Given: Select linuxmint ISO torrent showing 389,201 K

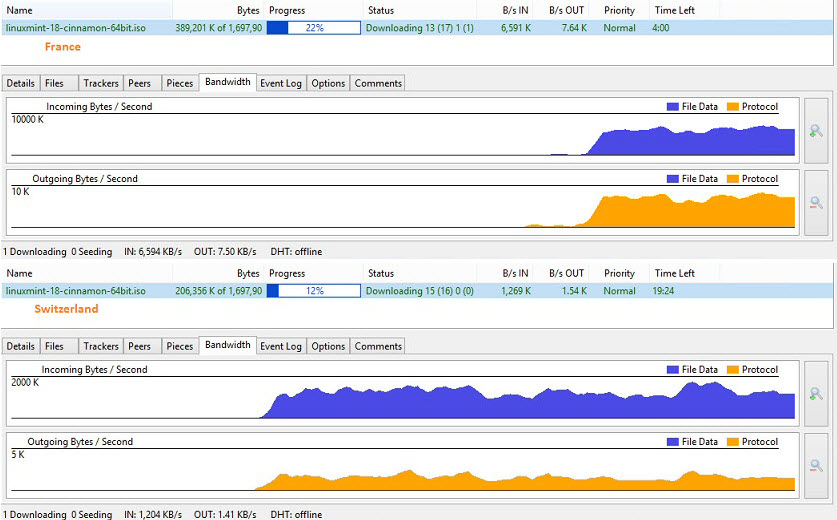Looking at the screenshot, I should 416,28.
